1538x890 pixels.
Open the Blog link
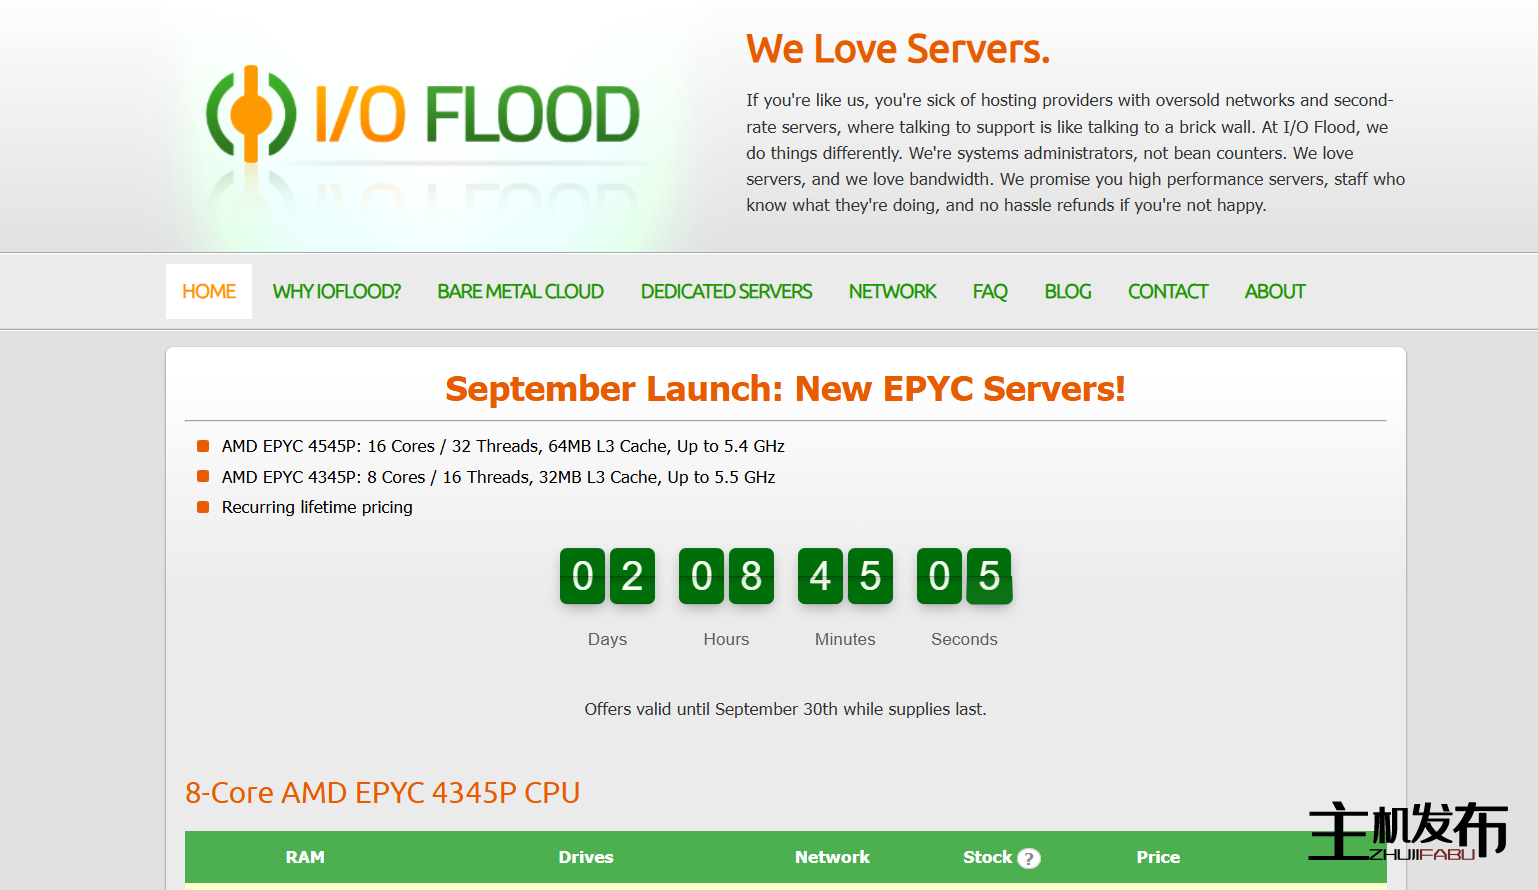[x=1067, y=291]
